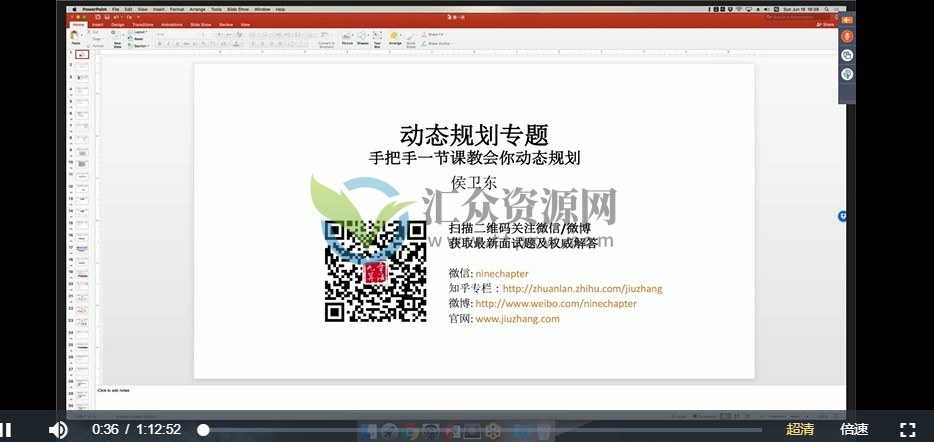Viewport: 934px width, 442px height.
Task: Open the Tools menu in menu bar
Action: point(216,10)
